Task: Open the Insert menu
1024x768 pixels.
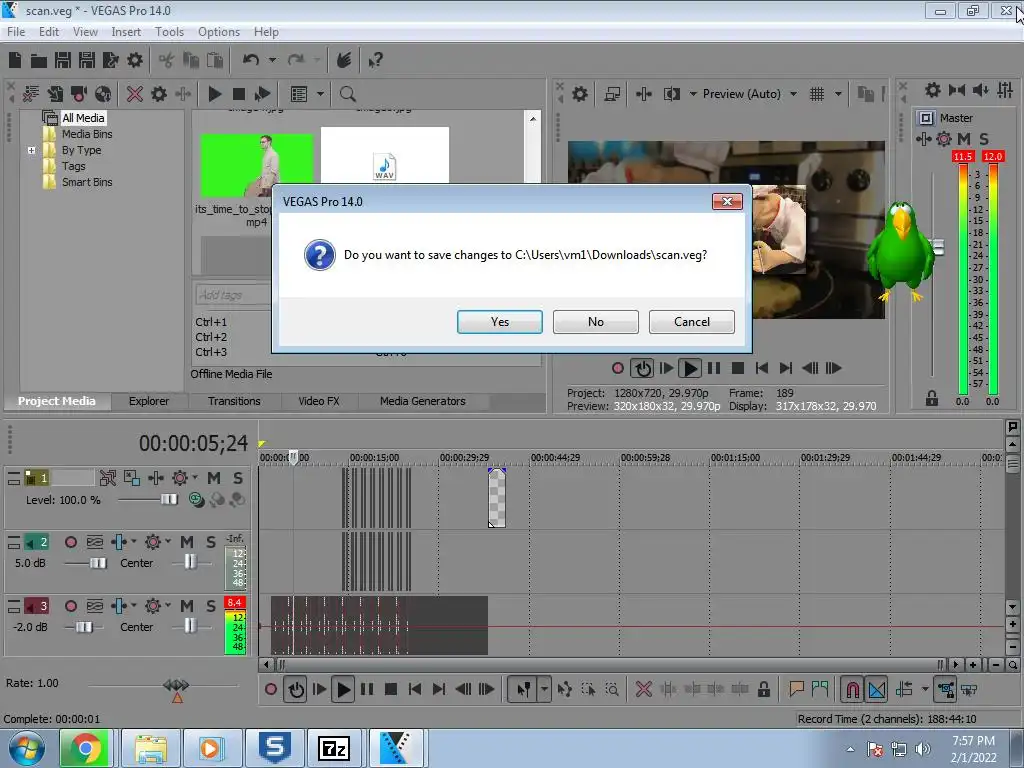Action: pyautogui.click(x=126, y=32)
